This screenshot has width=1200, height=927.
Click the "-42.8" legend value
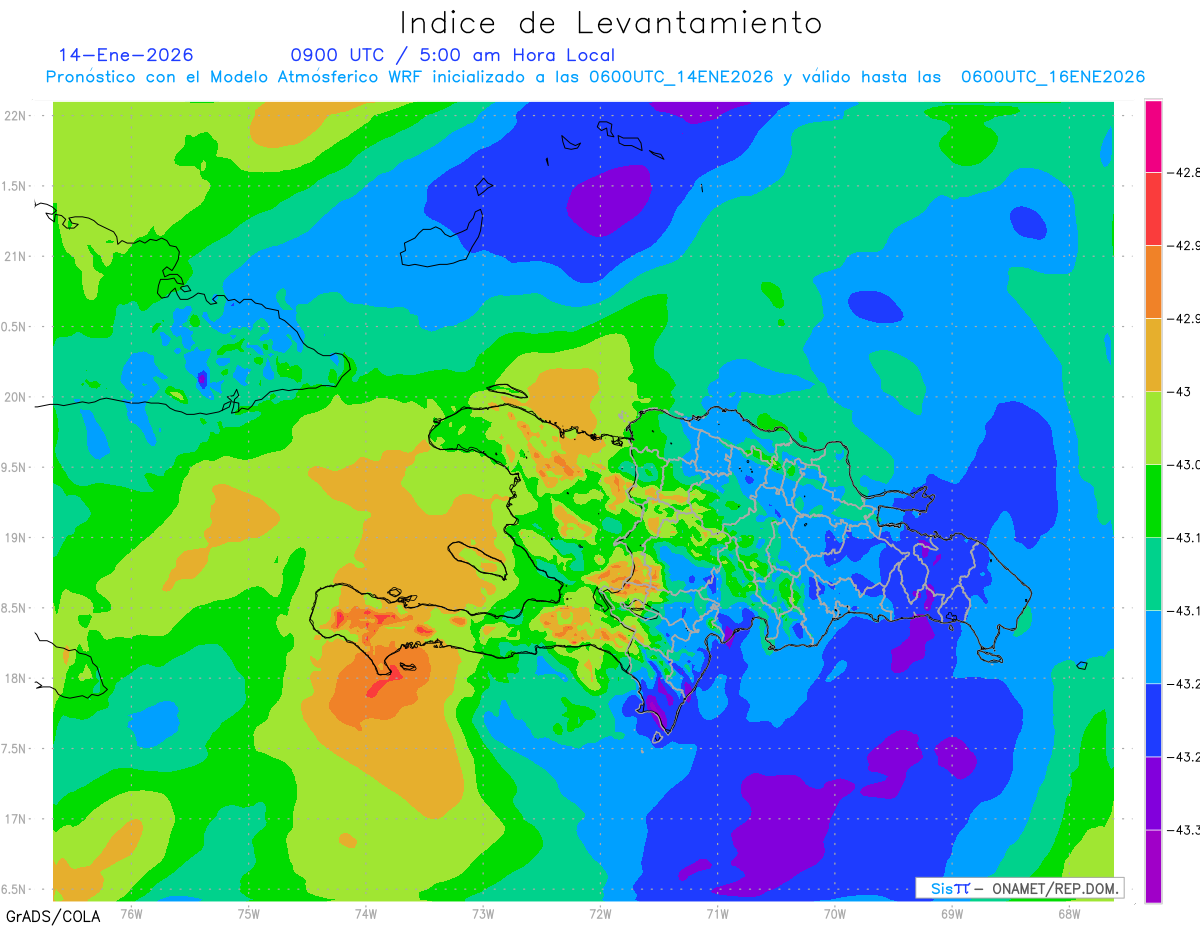click(1184, 172)
